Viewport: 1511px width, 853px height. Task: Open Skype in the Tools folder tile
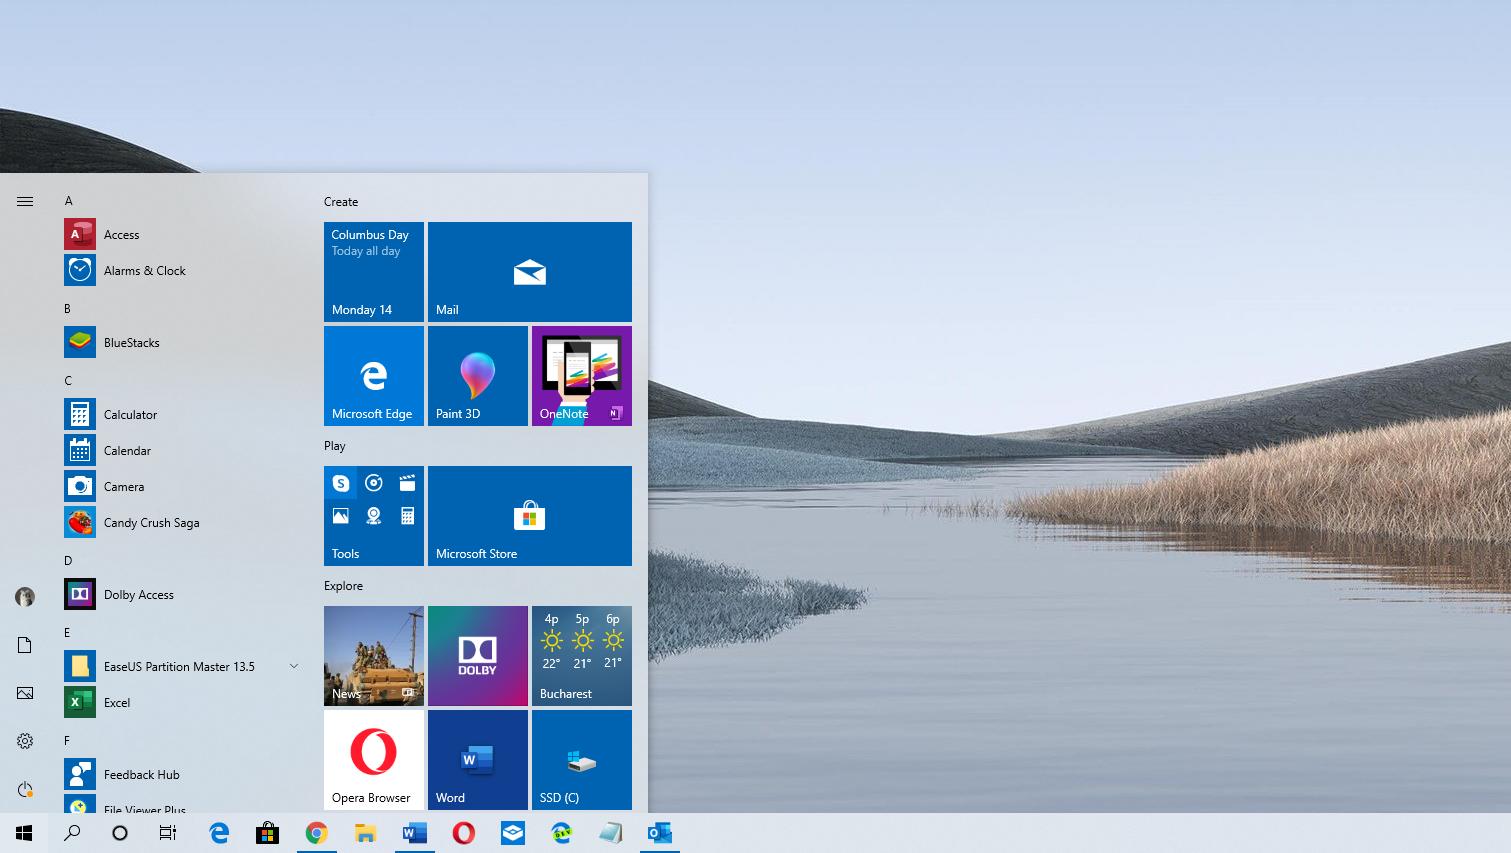click(x=341, y=483)
